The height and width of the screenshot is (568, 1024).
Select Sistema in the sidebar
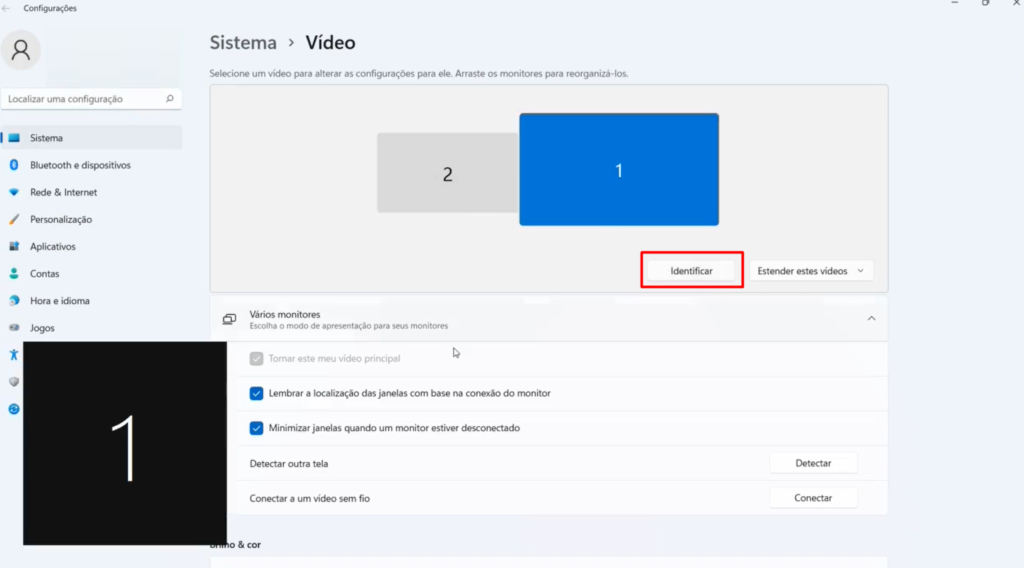[91, 138]
